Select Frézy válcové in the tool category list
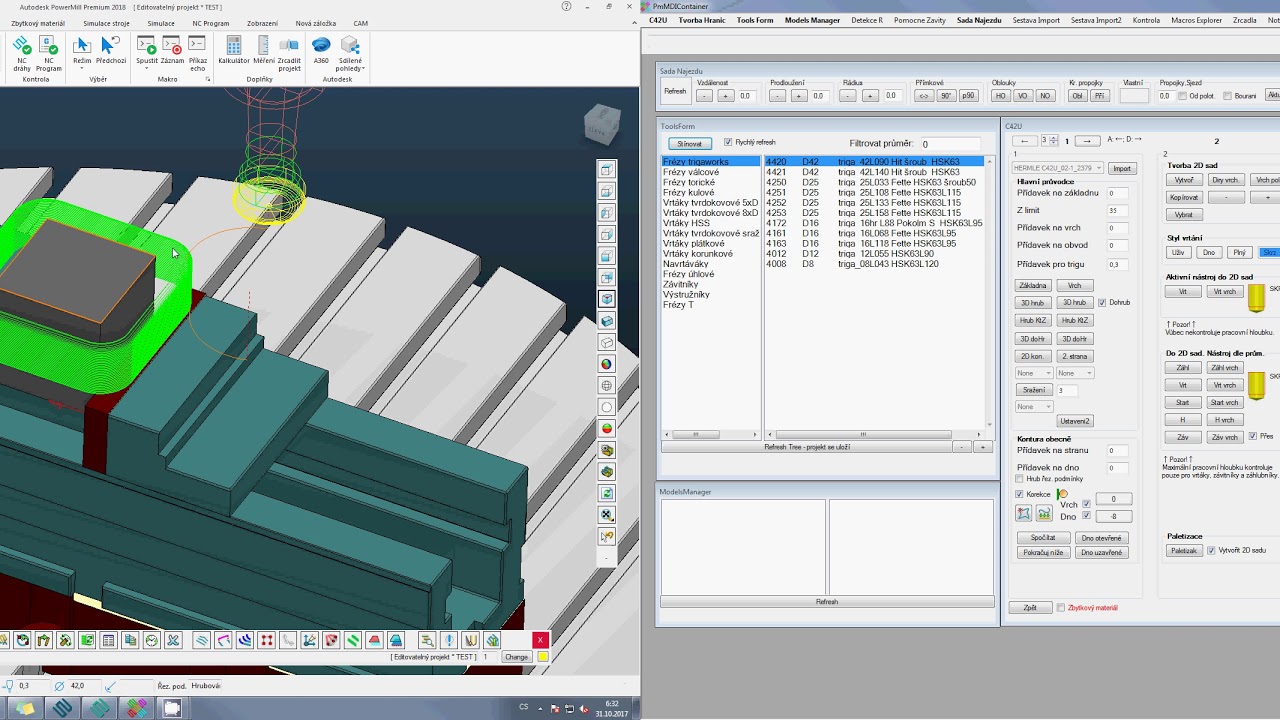The image size is (1280, 720). pyautogui.click(x=691, y=172)
